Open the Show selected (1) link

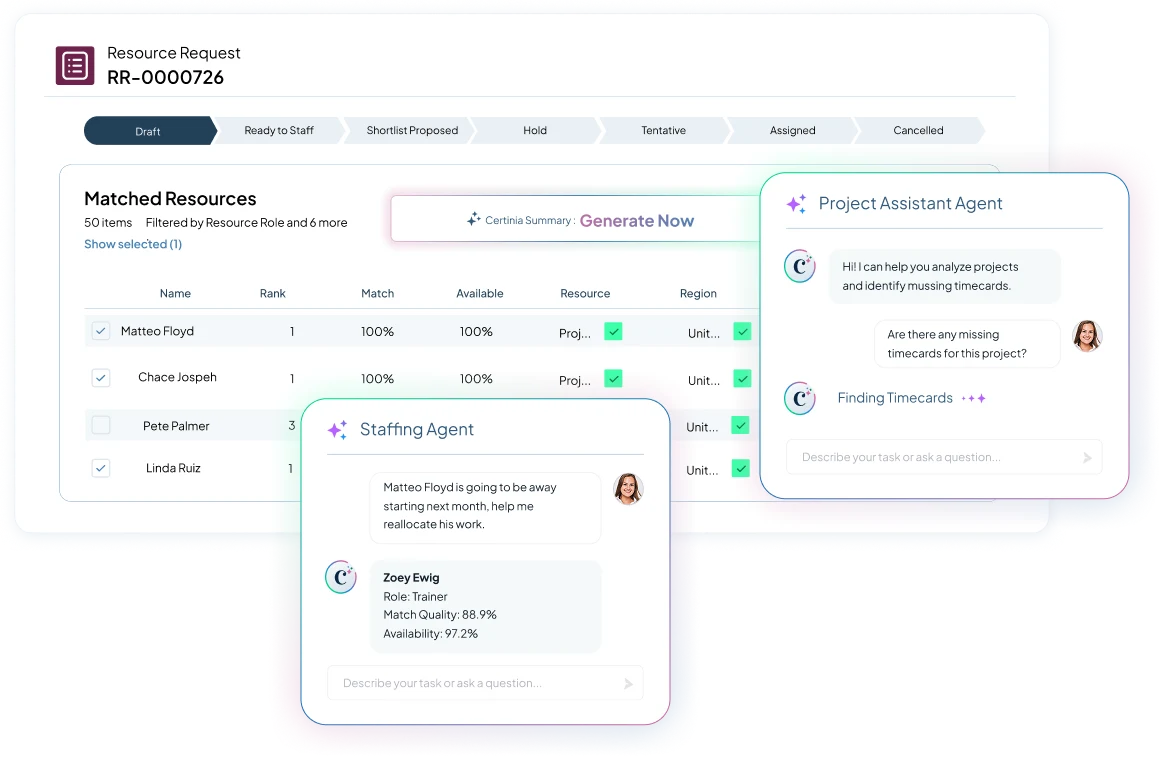133,244
